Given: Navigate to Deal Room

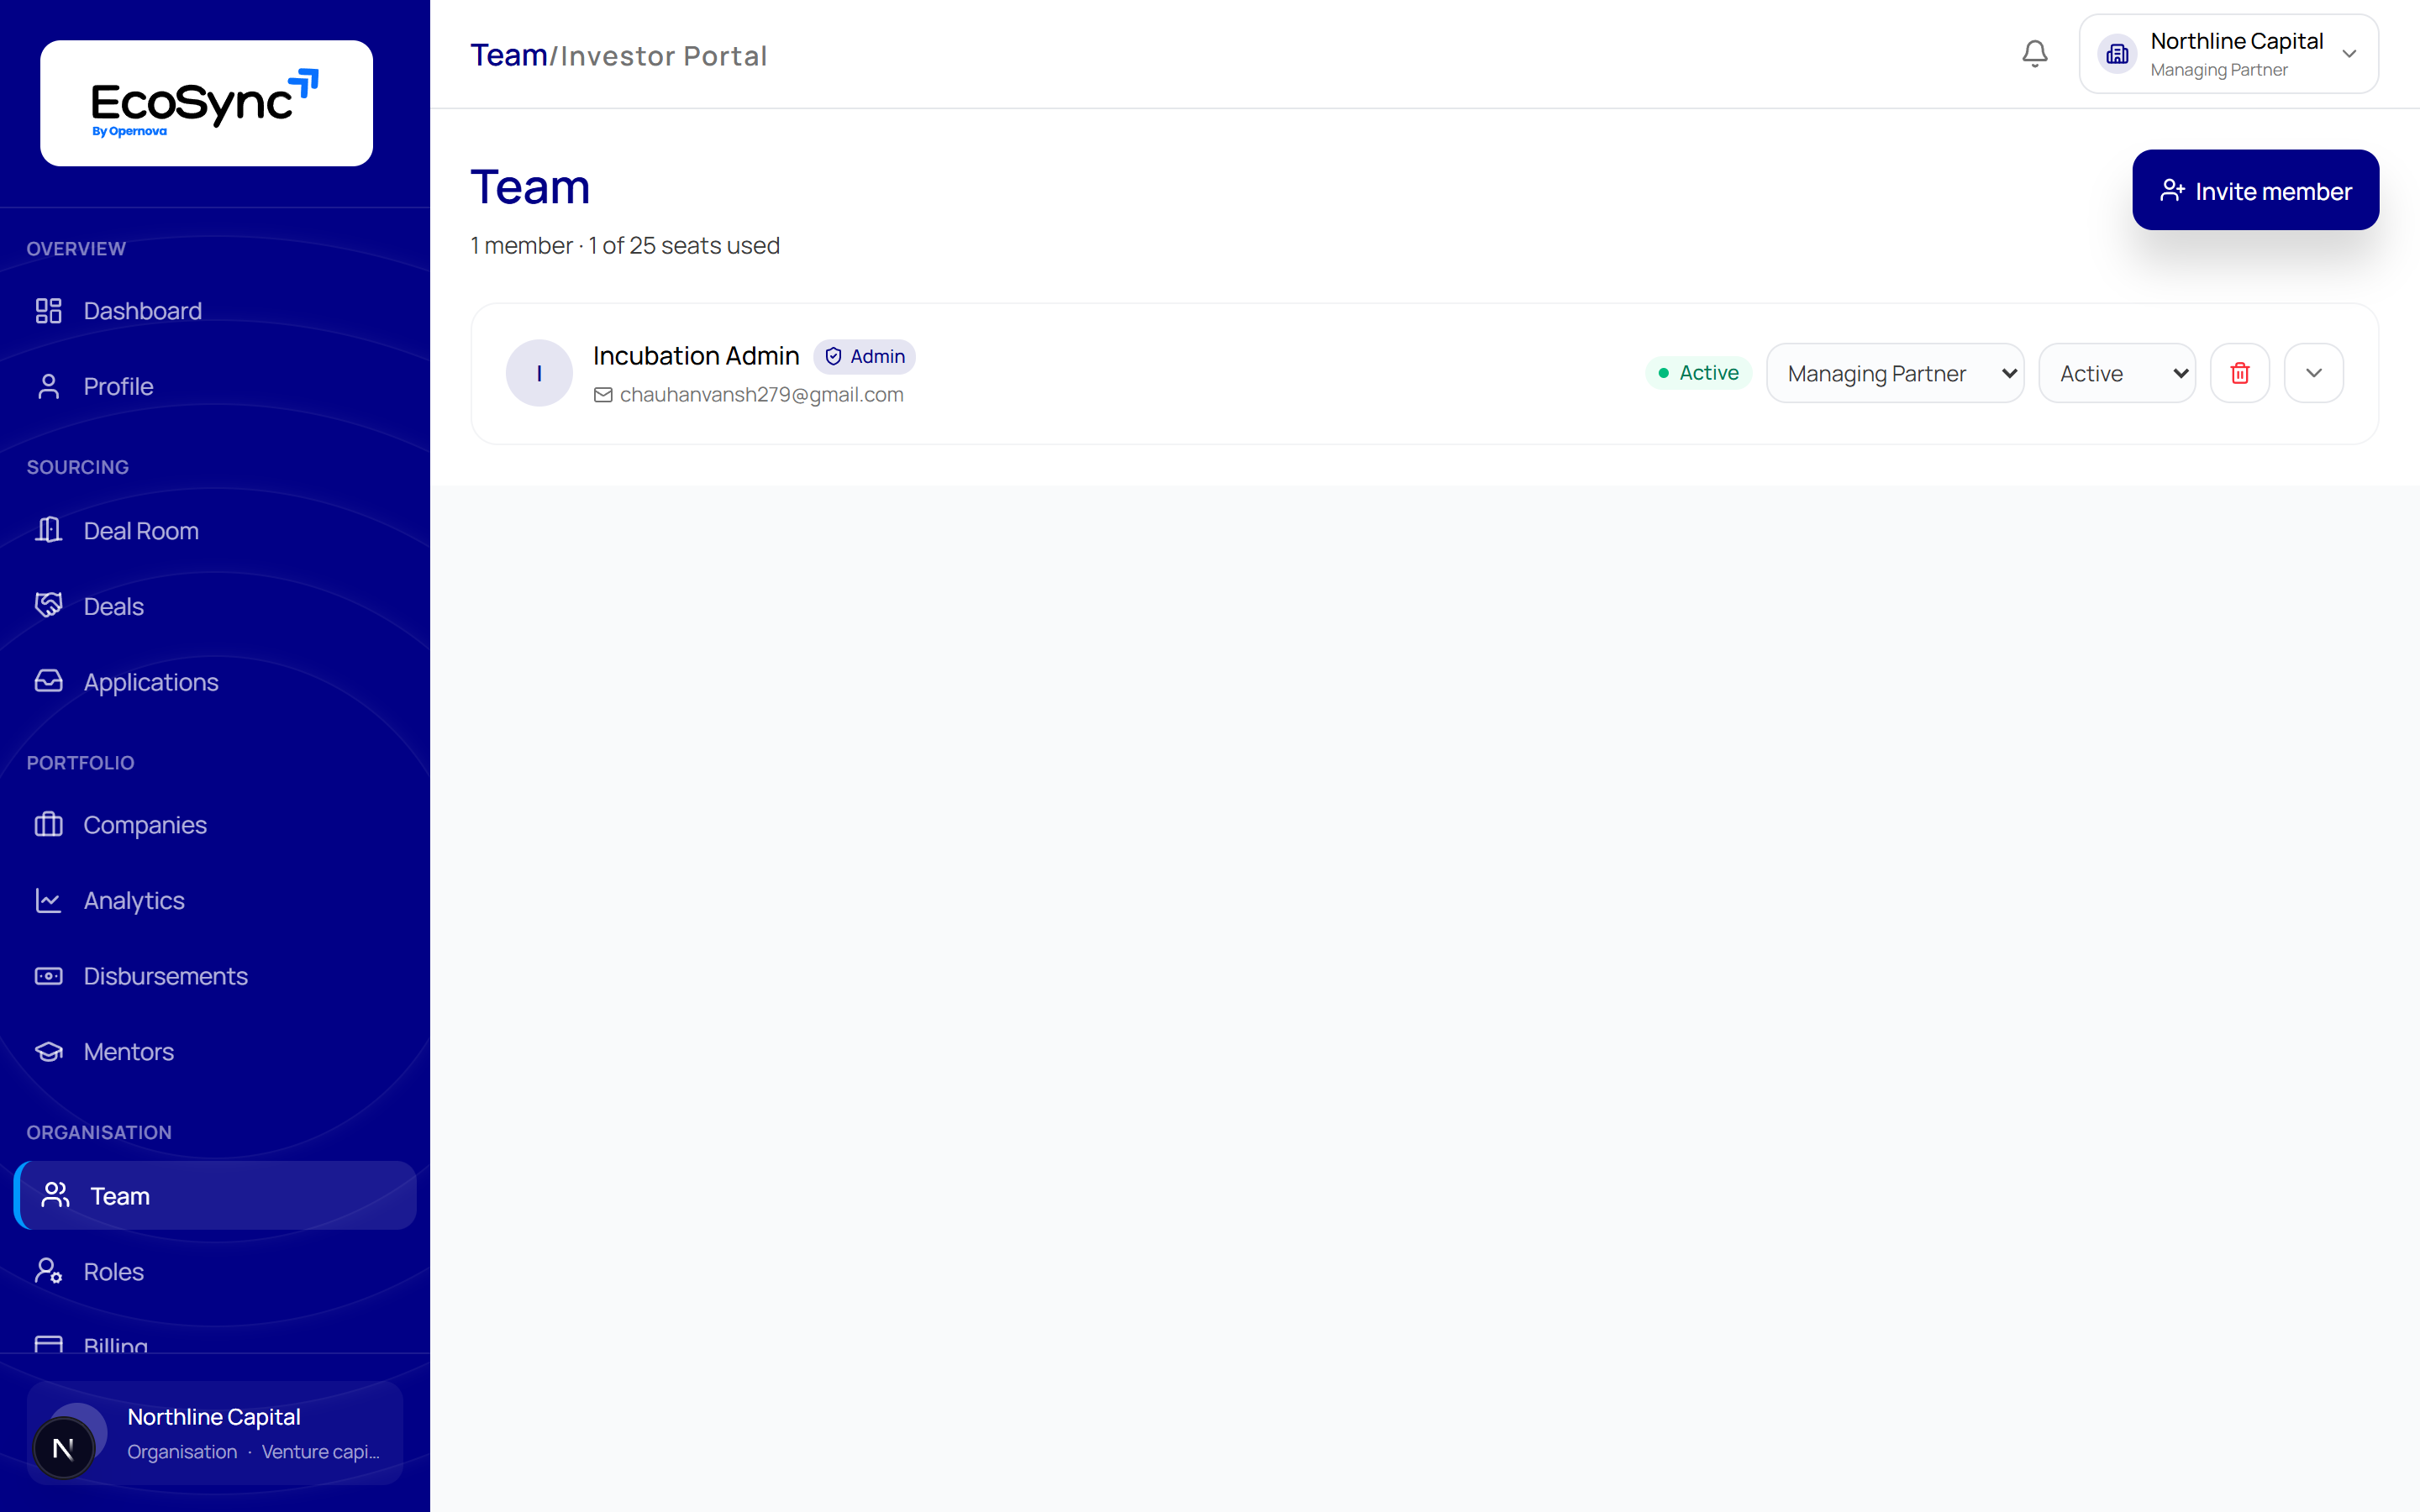Looking at the screenshot, I should tap(215, 530).
